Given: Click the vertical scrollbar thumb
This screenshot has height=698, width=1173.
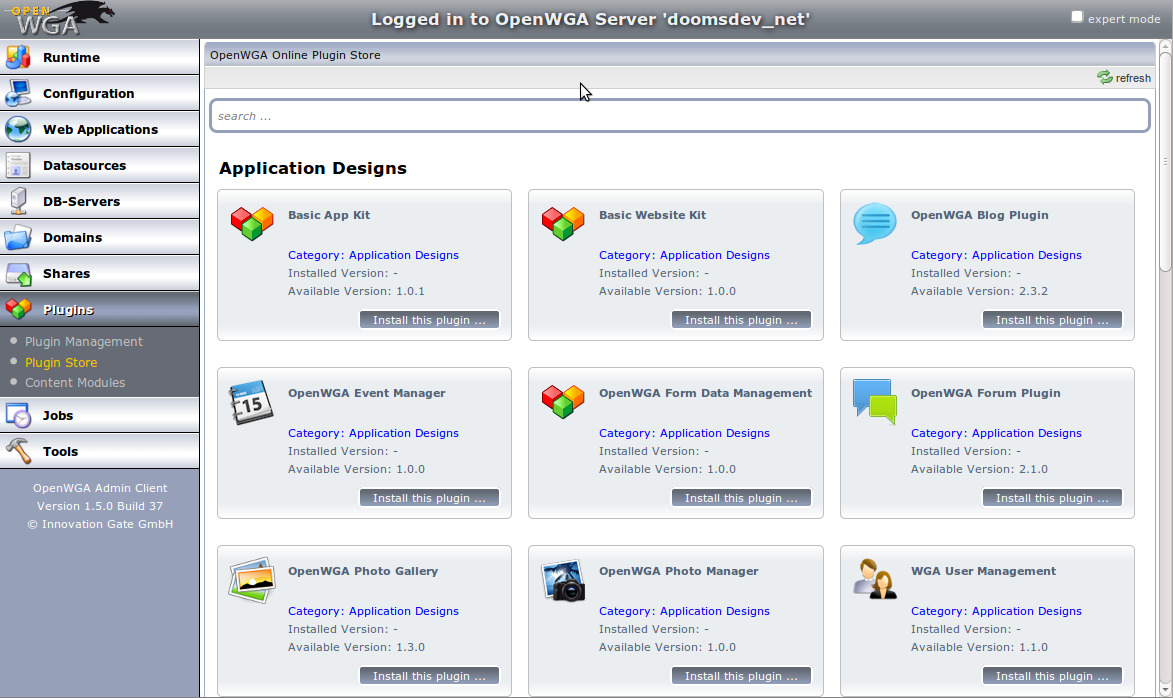Looking at the screenshot, I should tap(1165, 161).
